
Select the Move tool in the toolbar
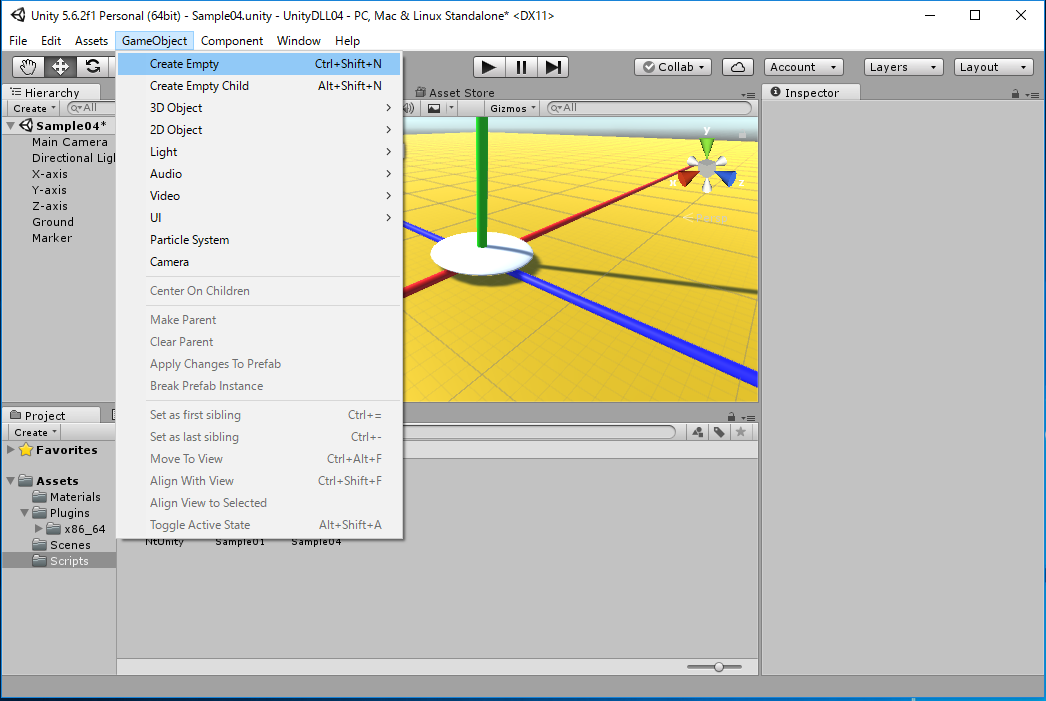(60, 67)
